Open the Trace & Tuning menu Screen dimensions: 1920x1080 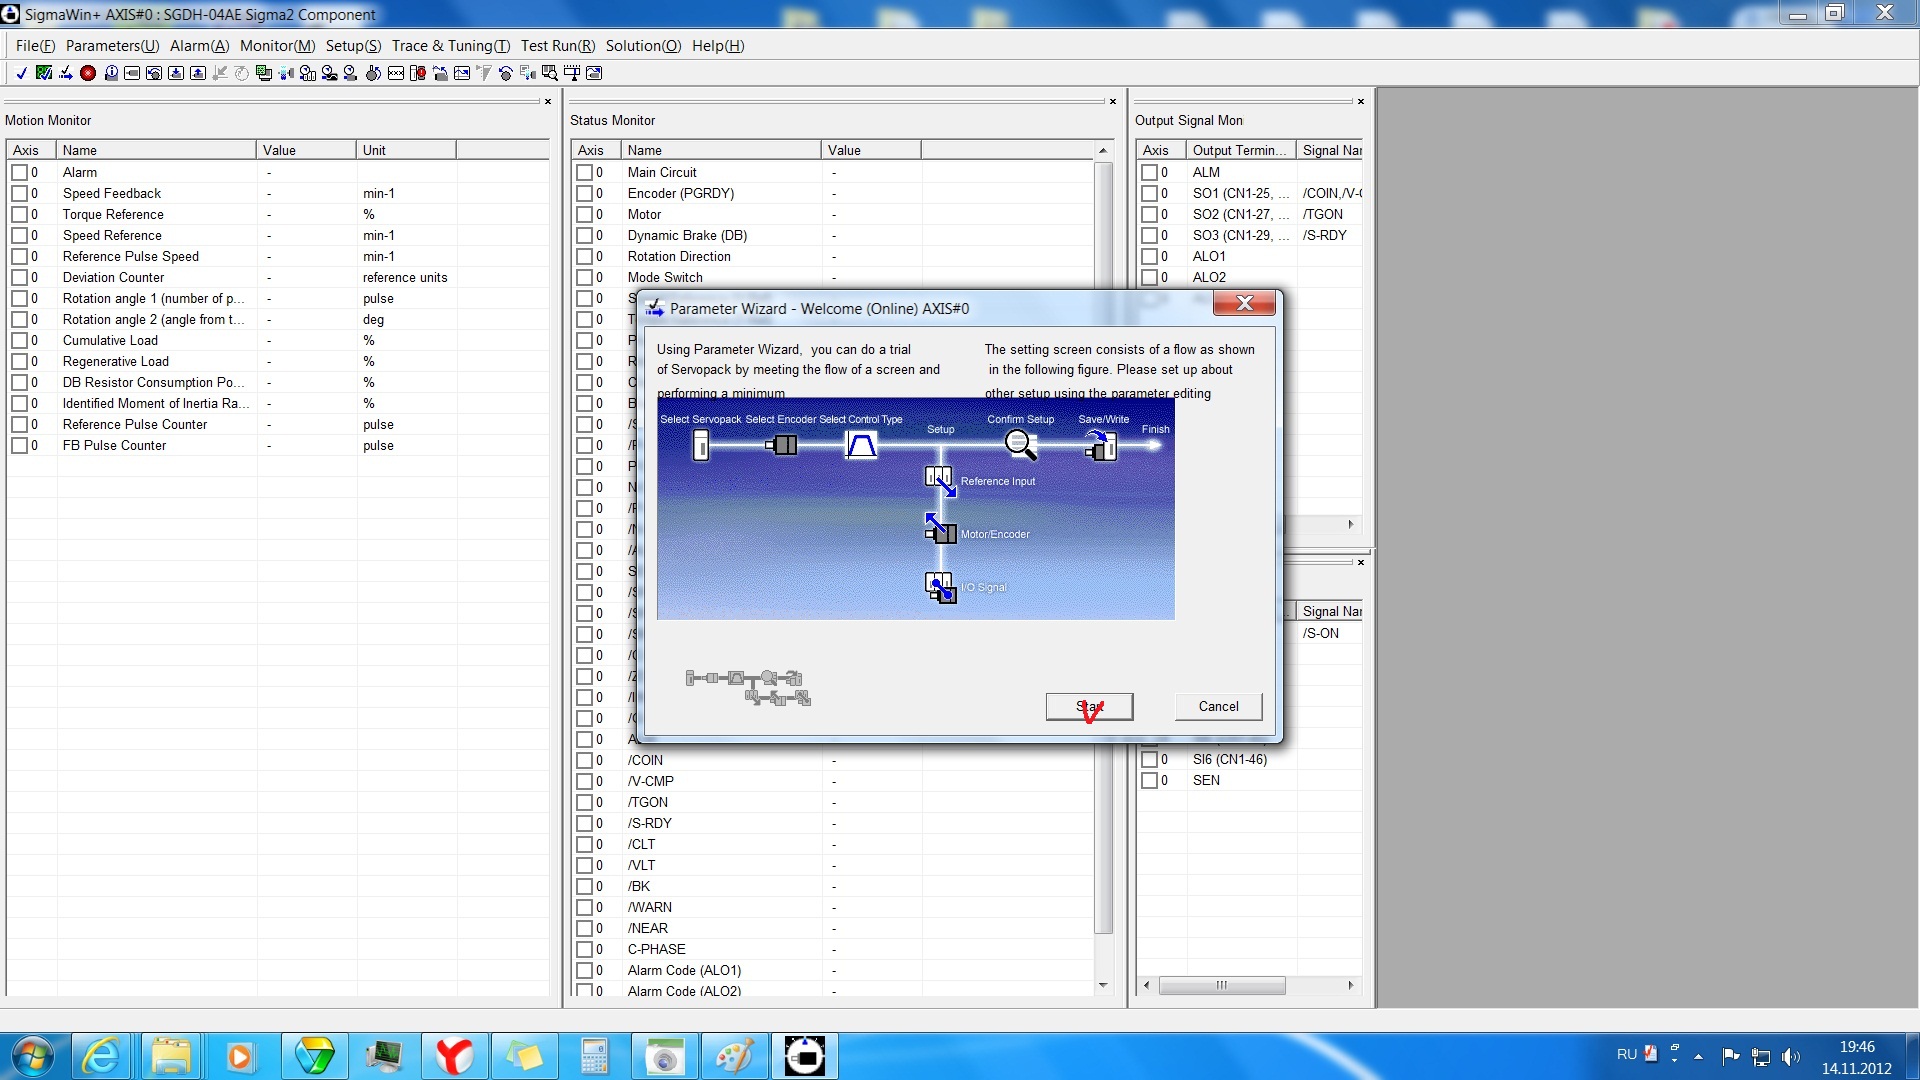(x=450, y=46)
